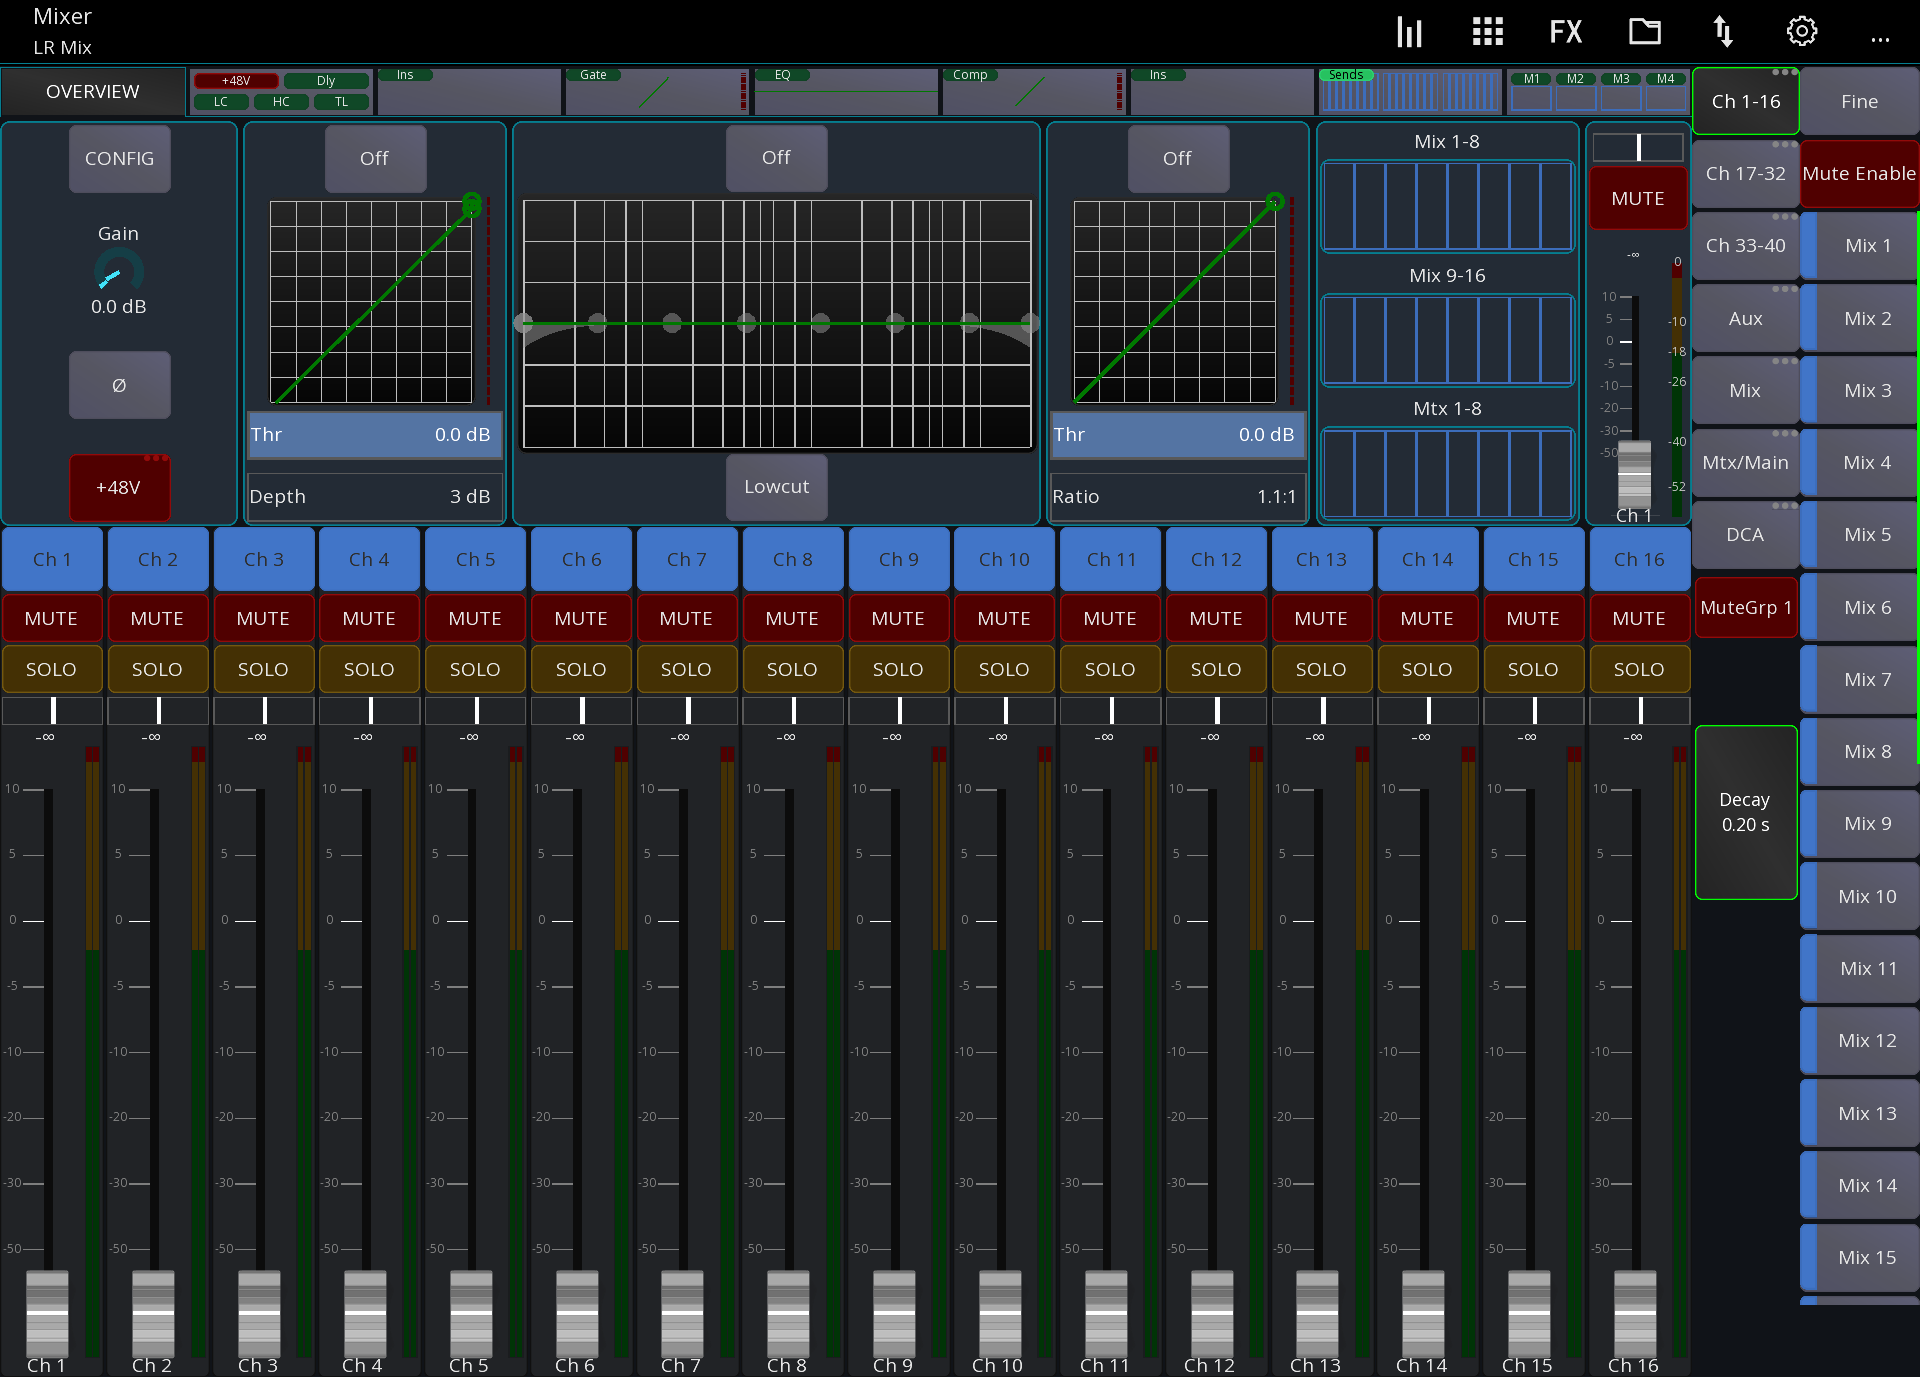This screenshot has height=1377, width=1920.
Task: Open the settings gear
Action: (x=1802, y=31)
